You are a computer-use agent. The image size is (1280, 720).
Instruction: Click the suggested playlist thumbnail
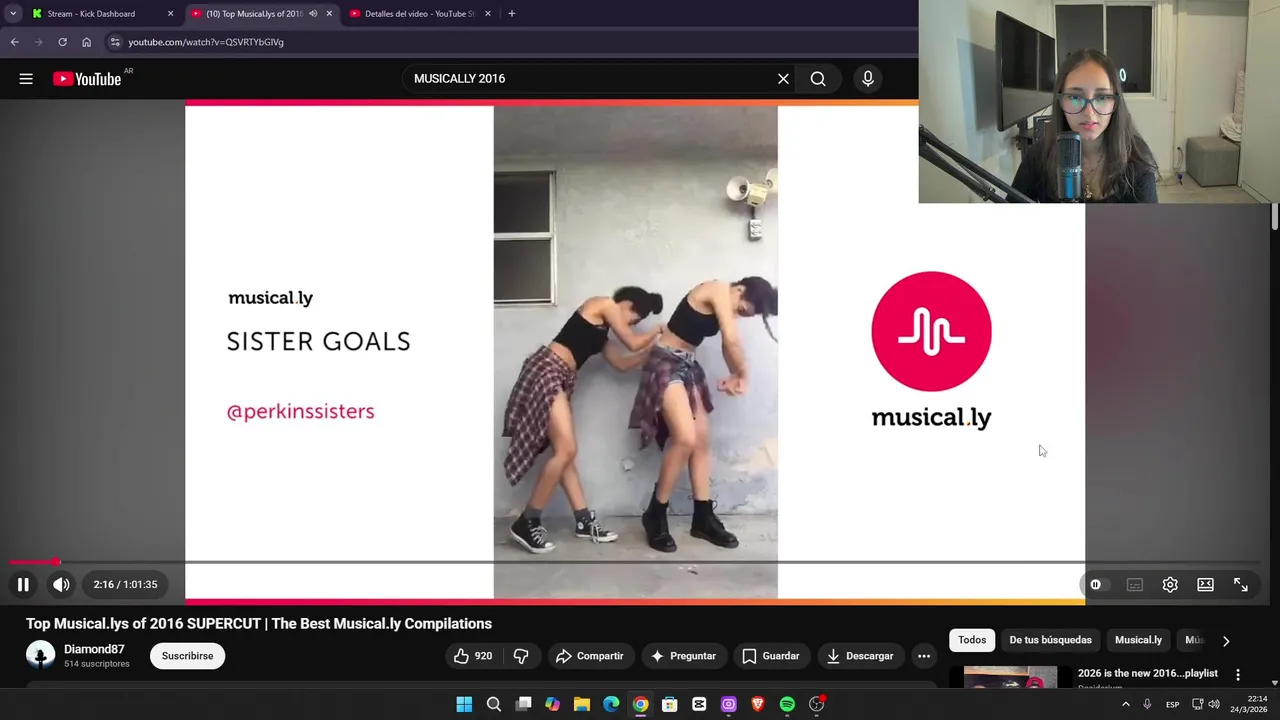click(x=1010, y=677)
